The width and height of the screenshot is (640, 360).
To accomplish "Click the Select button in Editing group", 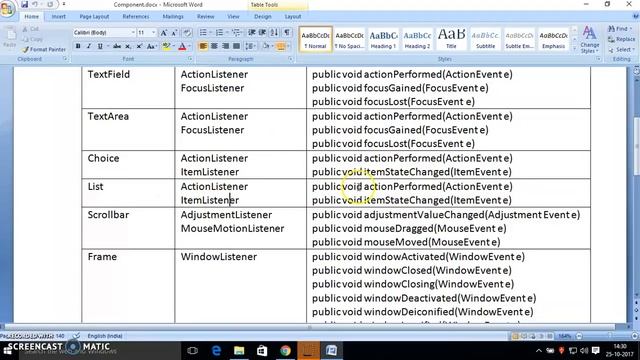I will tap(621, 49).
